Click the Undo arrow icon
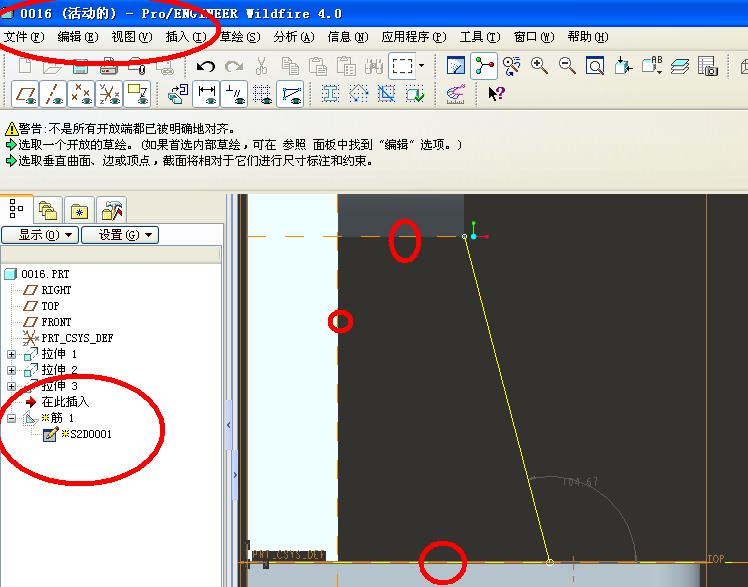Viewport: 748px width, 587px height. tap(206, 66)
